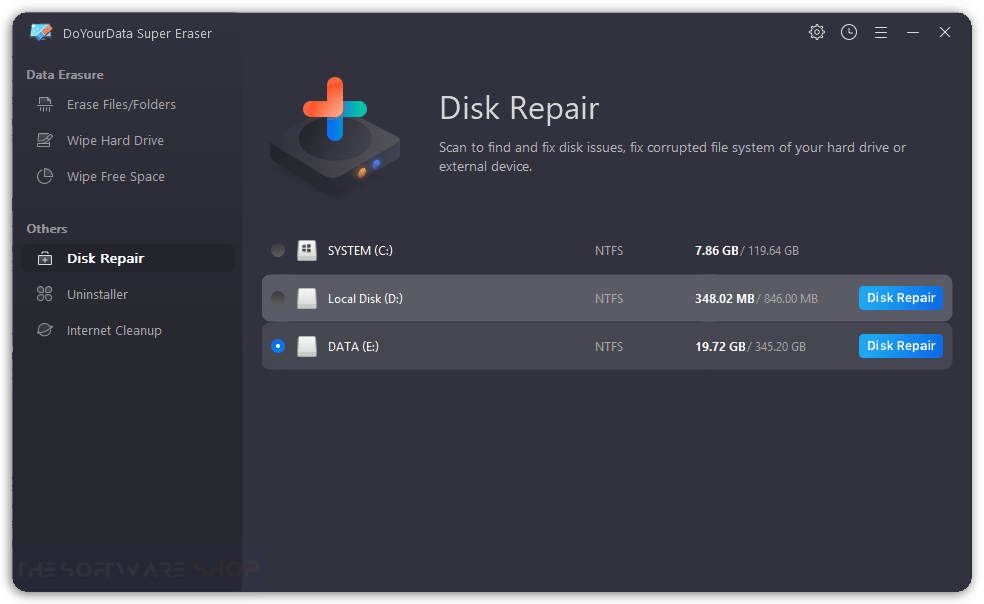The image size is (984, 604).
Task: Select the DATA (E:) radio button
Action: (278, 346)
